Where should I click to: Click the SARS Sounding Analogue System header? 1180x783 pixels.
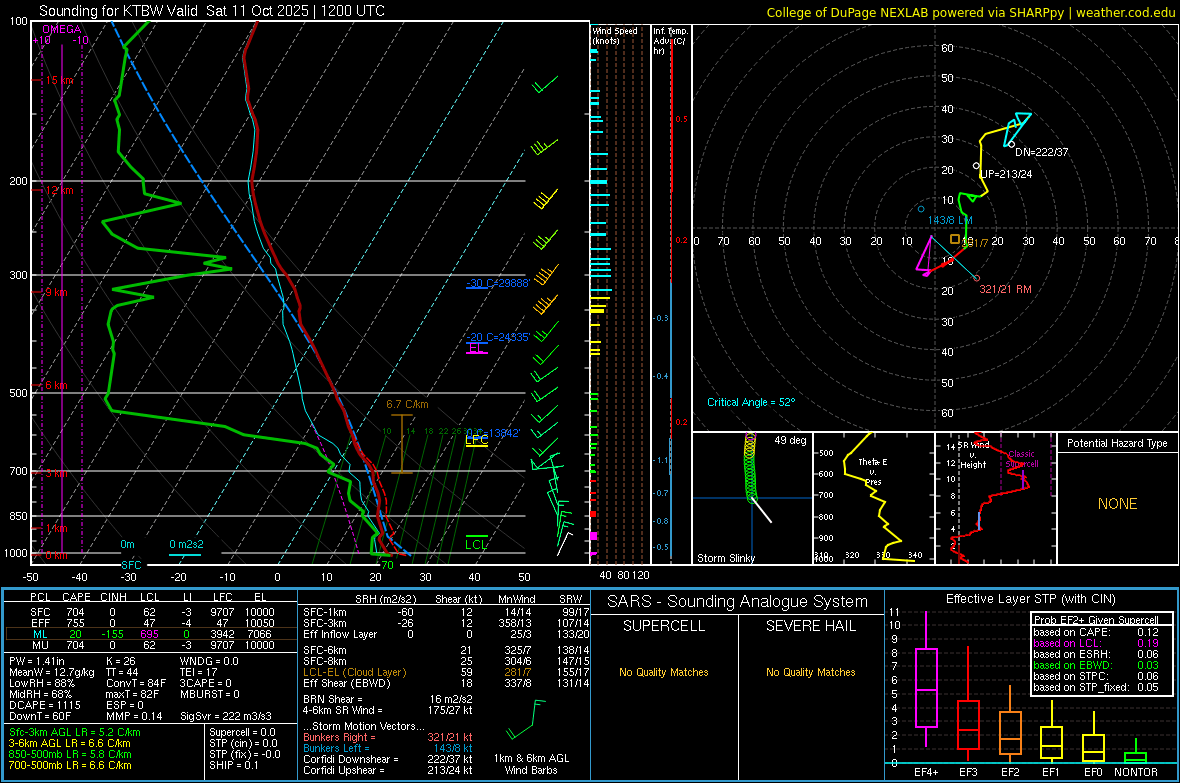click(x=738, y=602)
